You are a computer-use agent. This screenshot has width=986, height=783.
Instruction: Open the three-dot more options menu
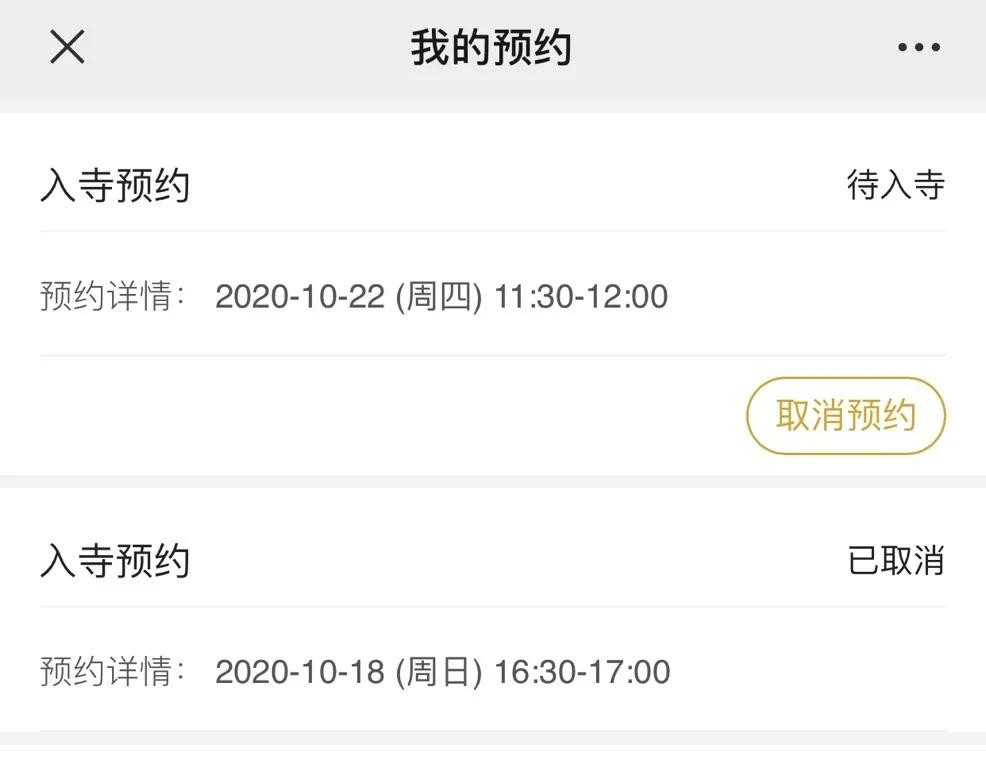tap(918, 47)
